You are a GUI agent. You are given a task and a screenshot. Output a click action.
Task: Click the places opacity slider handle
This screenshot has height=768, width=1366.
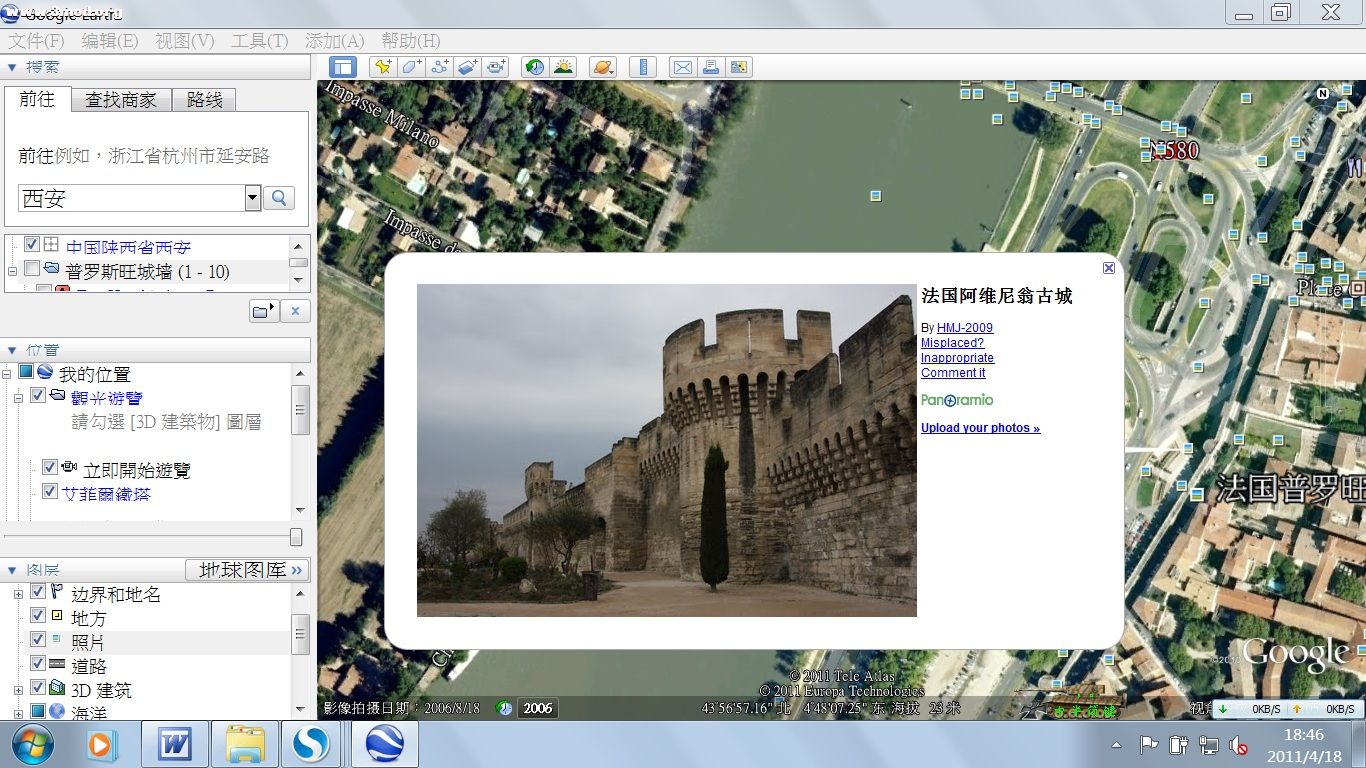295,537
